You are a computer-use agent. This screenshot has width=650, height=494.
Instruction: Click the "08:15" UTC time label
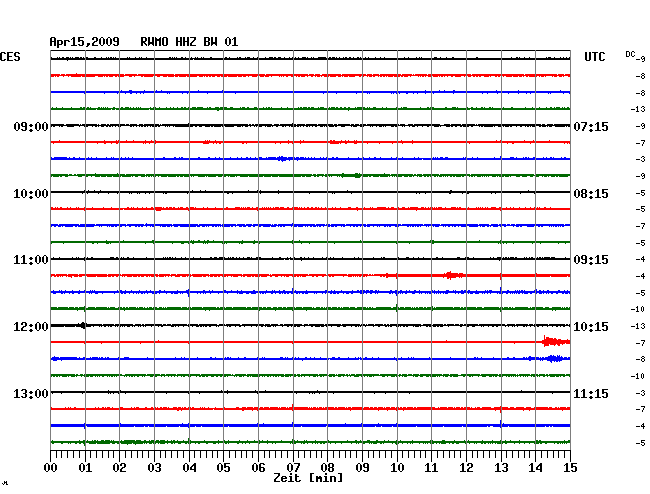tap(591, 194)
